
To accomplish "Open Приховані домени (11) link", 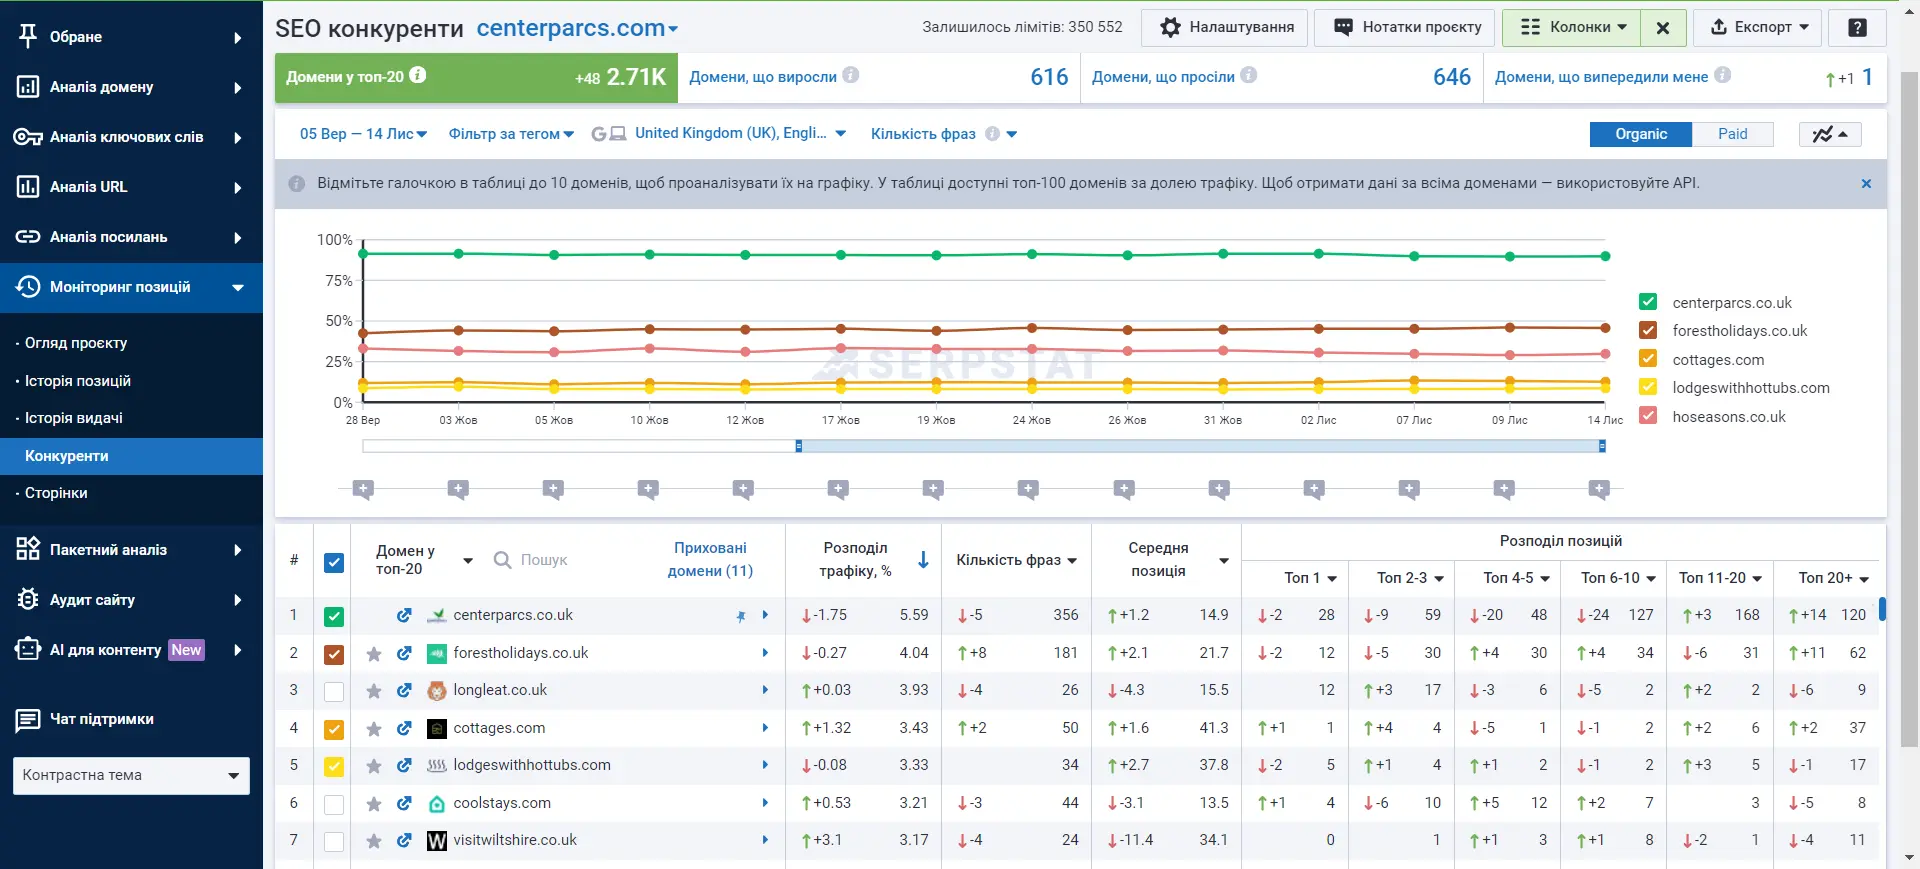I will coord(710,560).
